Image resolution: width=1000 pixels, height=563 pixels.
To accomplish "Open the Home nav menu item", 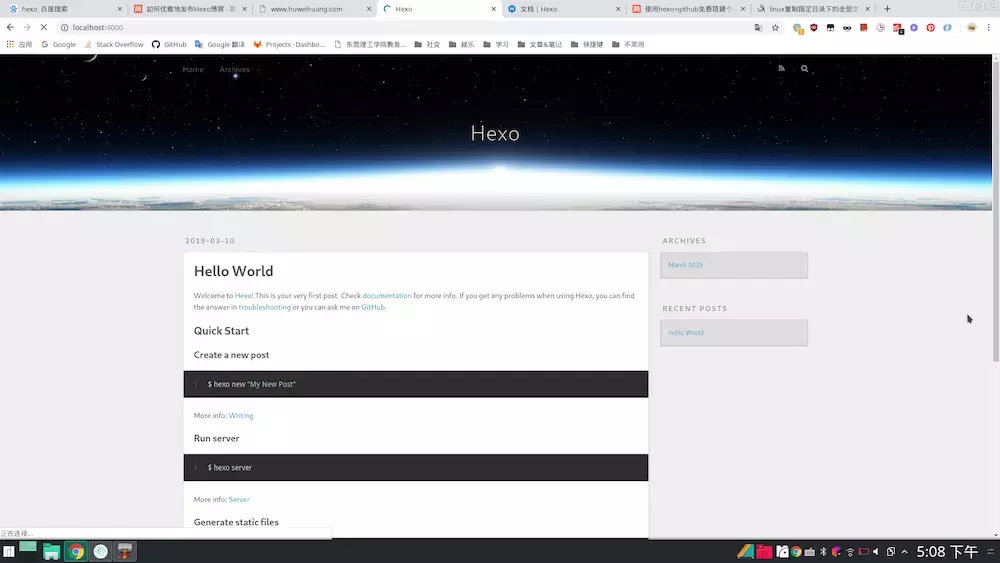I will point(193,69).
